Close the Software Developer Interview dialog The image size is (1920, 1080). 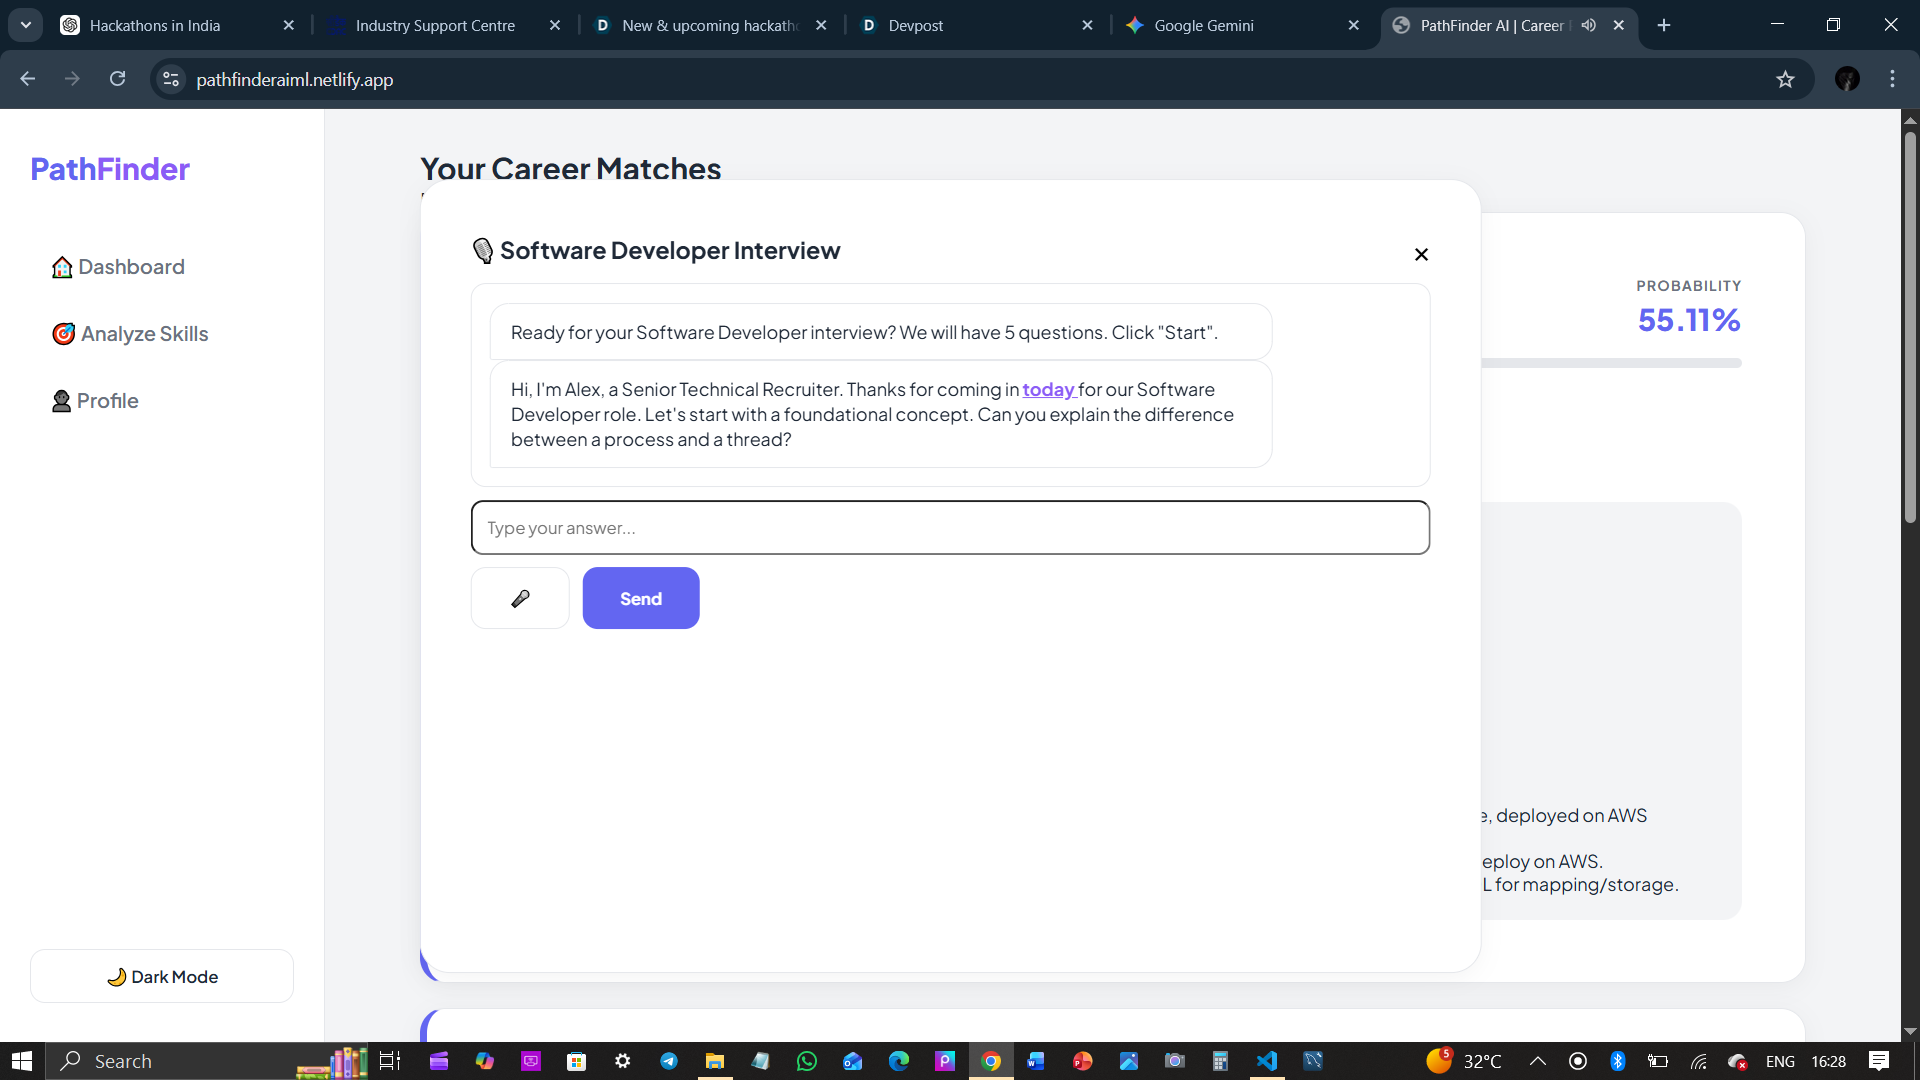click(x=1421, y=254)
